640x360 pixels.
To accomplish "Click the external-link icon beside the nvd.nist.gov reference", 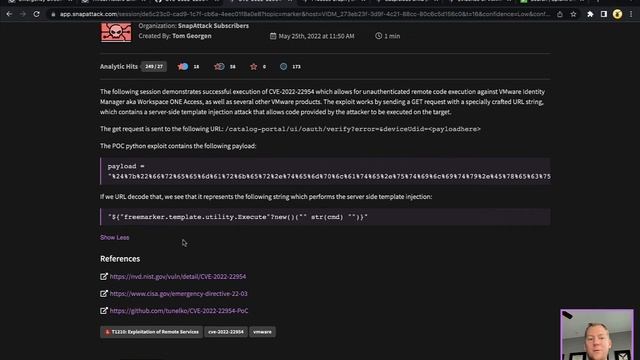I will coord(104,277).
